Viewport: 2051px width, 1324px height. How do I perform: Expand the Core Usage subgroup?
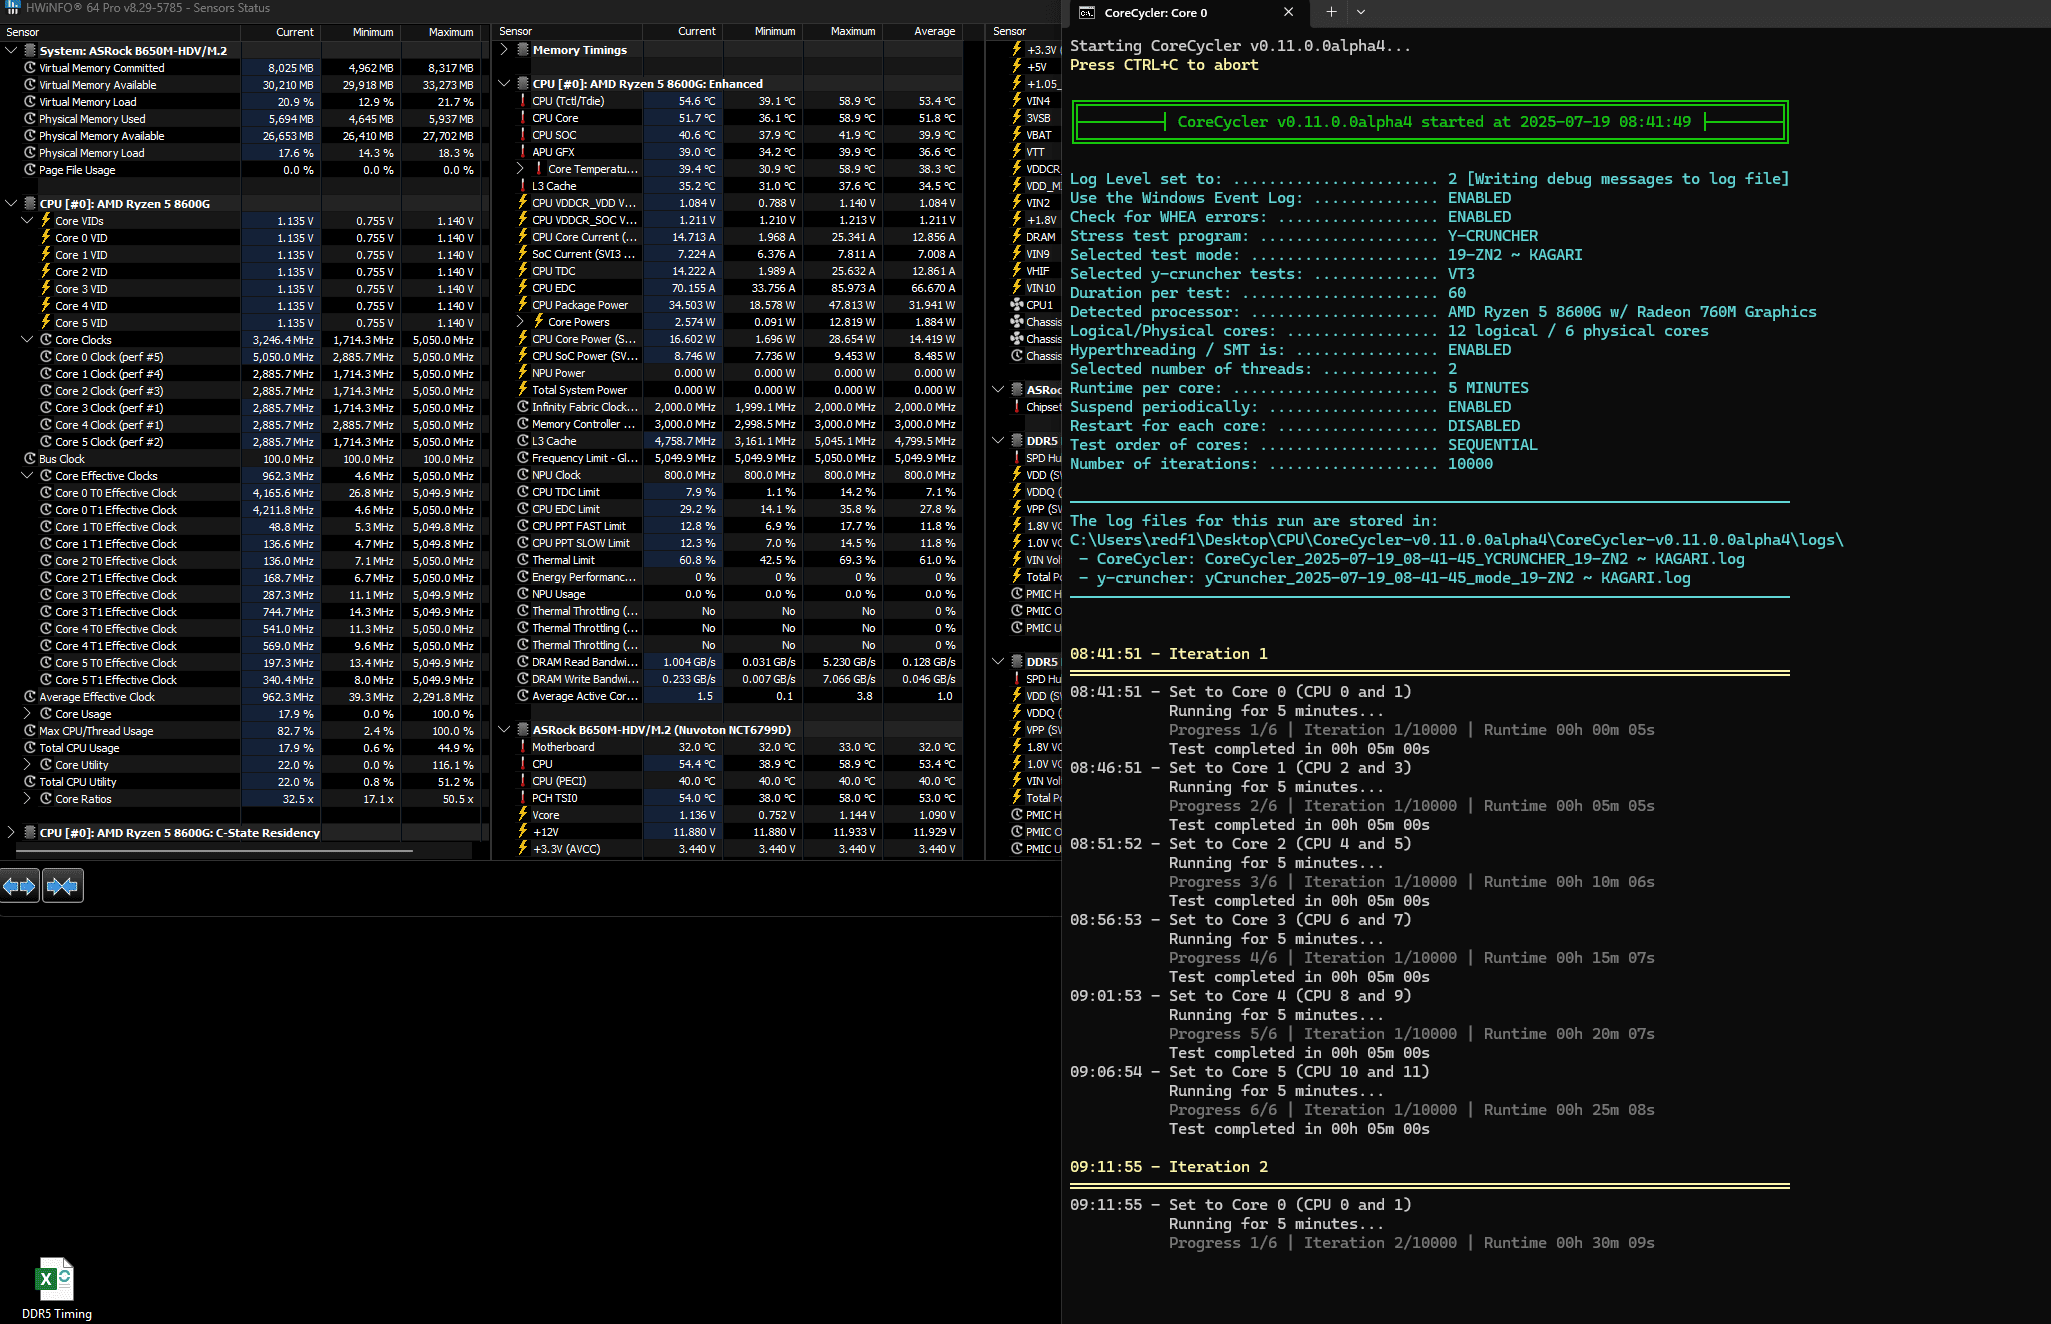27,714
